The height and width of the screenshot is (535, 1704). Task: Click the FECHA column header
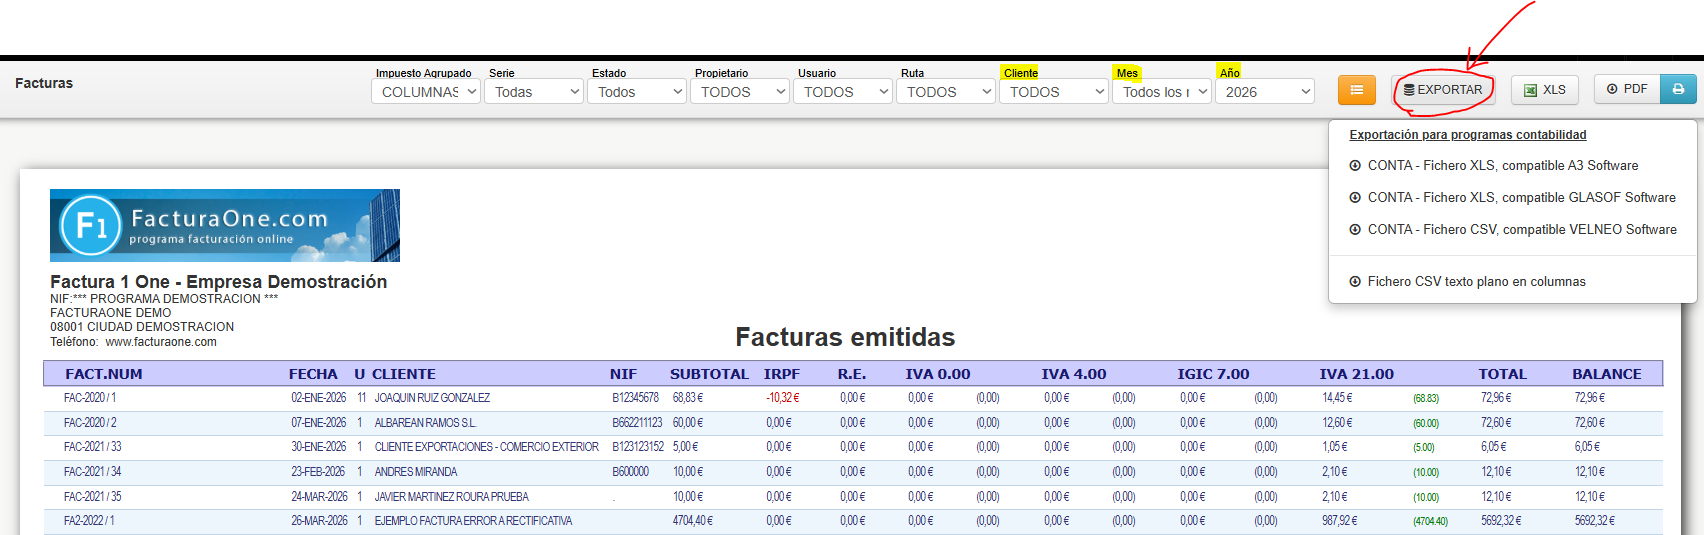tap(313, 374)
